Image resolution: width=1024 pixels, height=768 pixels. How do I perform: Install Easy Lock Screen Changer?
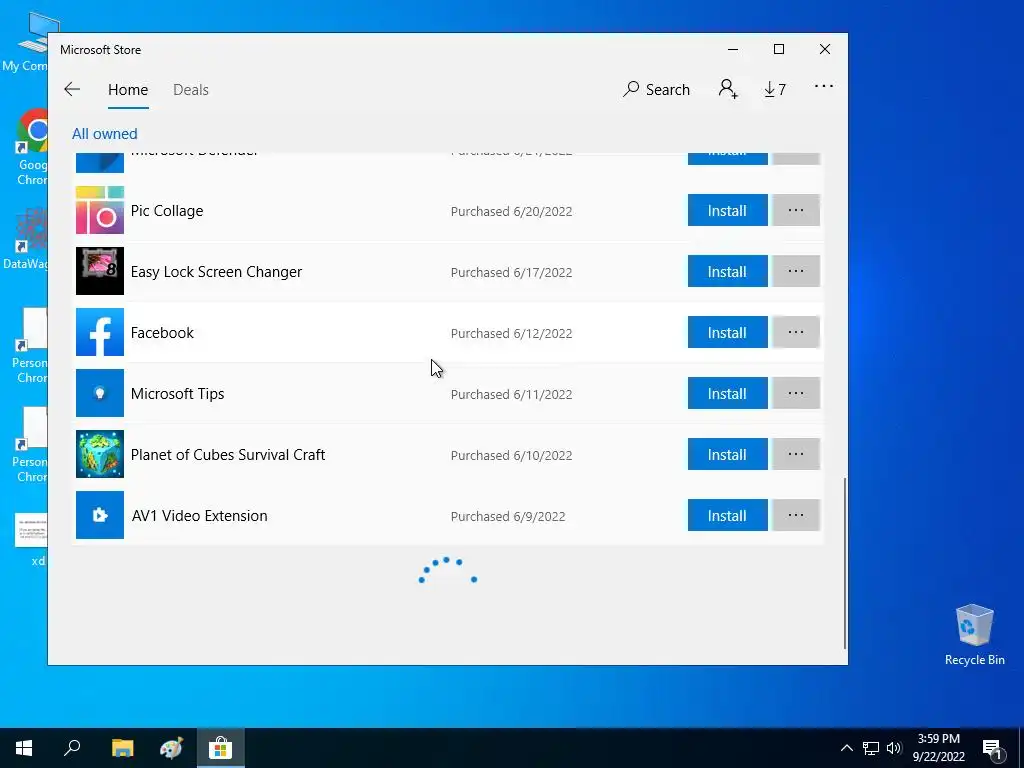tap(728, 271)
